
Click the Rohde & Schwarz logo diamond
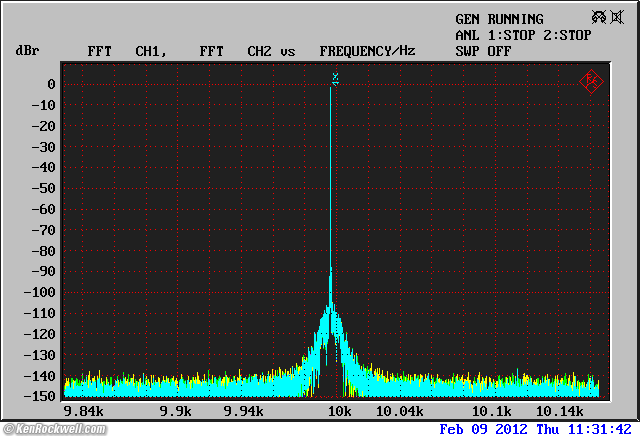point(590,81)
